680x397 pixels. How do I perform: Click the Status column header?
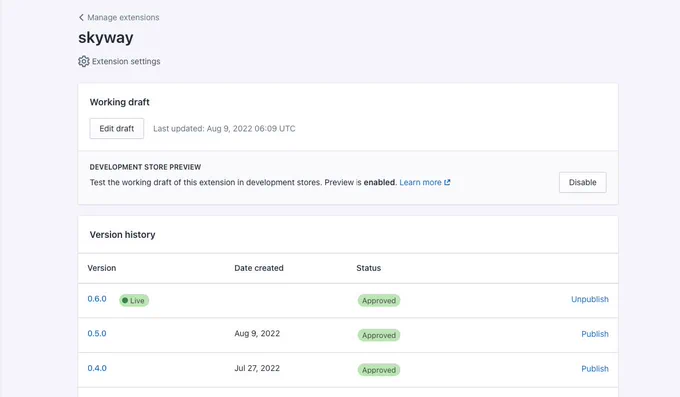(369, 268)
